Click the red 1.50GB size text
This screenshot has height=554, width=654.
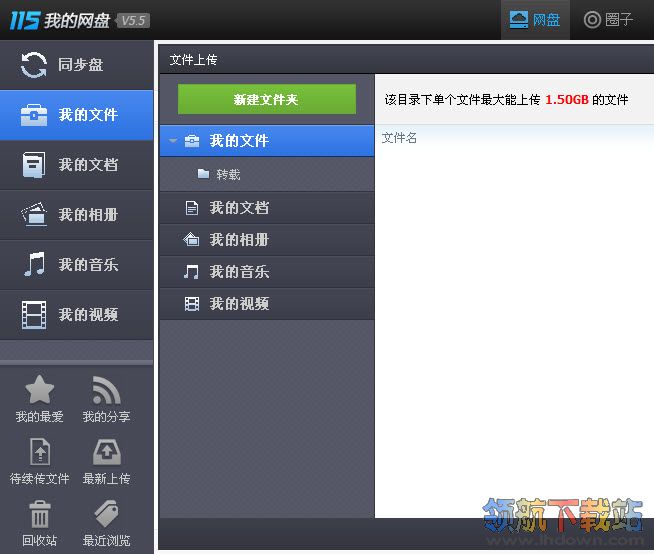[x=566, y=100]
